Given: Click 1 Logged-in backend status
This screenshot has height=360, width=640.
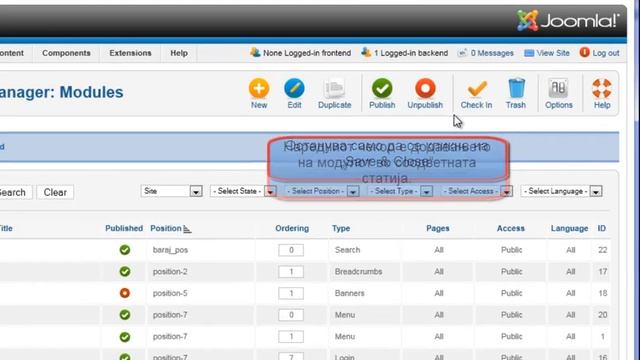Looking at the screenshot, I should (404, 53).
